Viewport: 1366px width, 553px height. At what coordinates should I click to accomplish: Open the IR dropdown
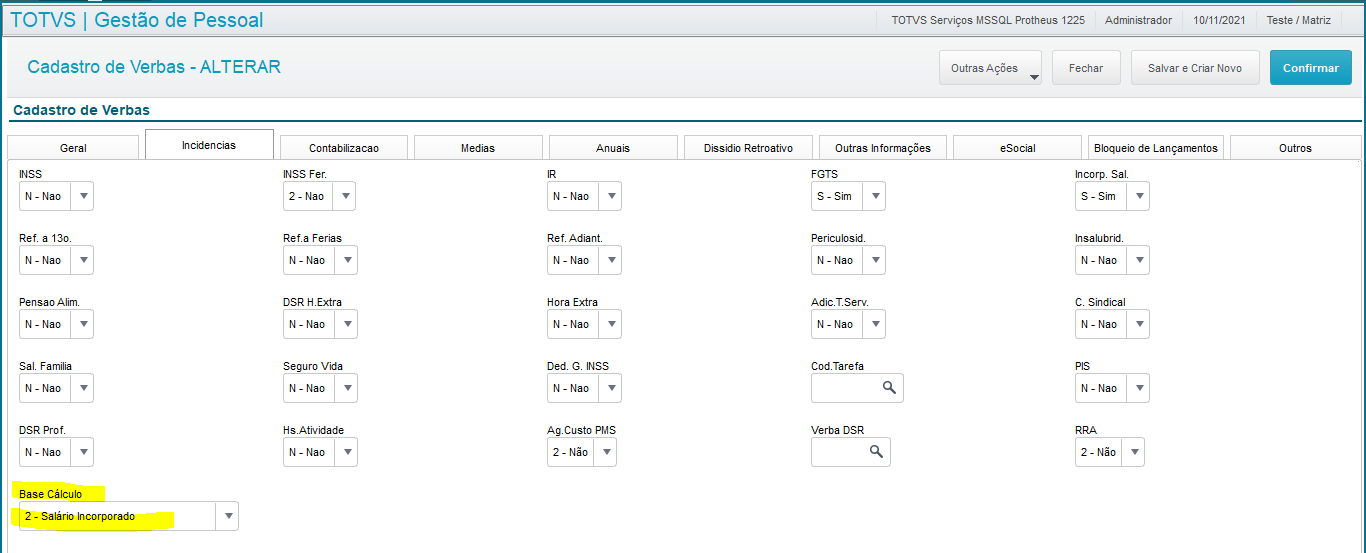pyautogui.click(x=610, y=196)
